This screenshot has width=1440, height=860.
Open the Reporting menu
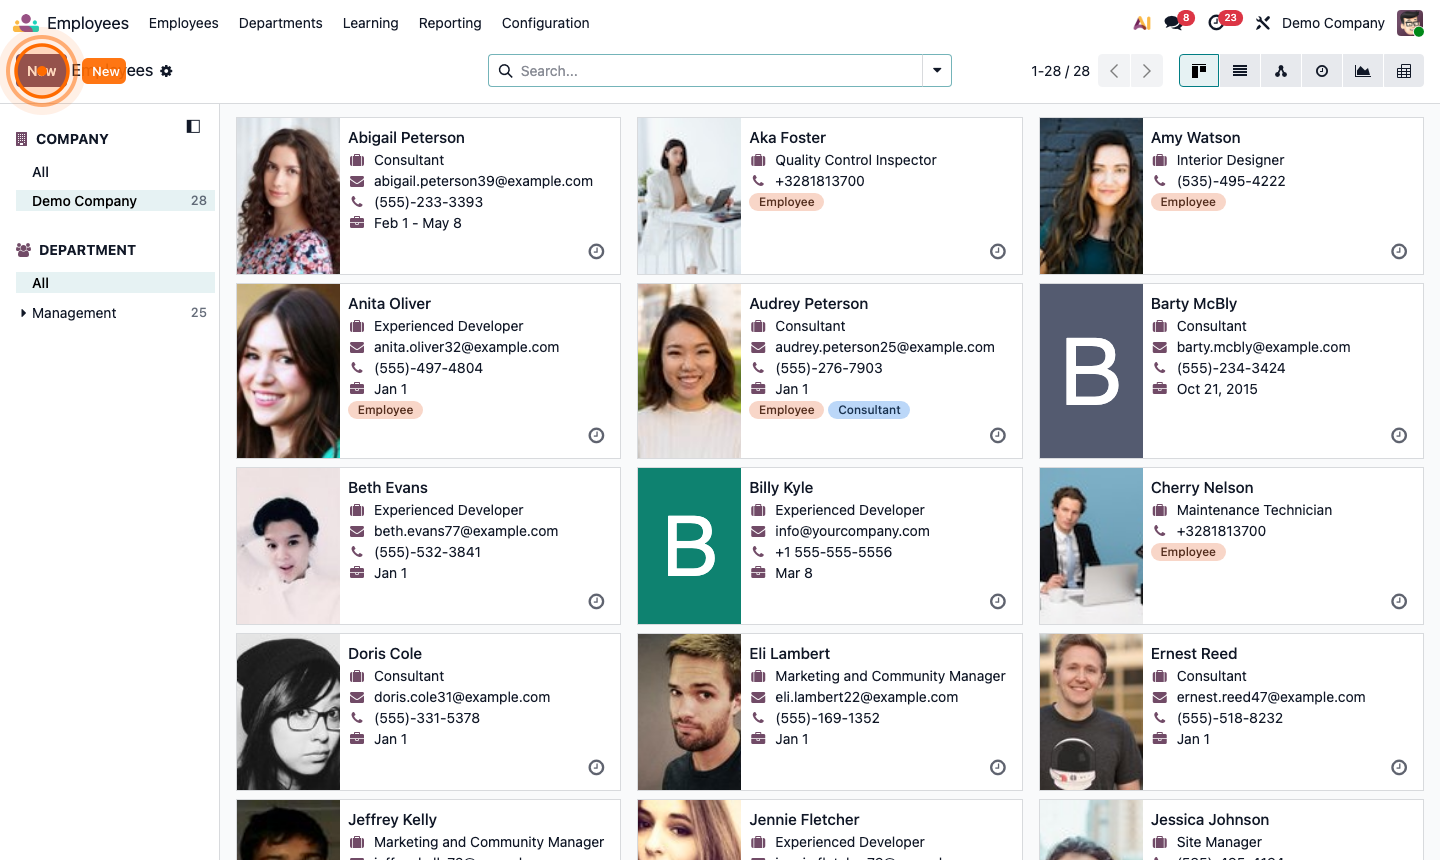(450, 22)
